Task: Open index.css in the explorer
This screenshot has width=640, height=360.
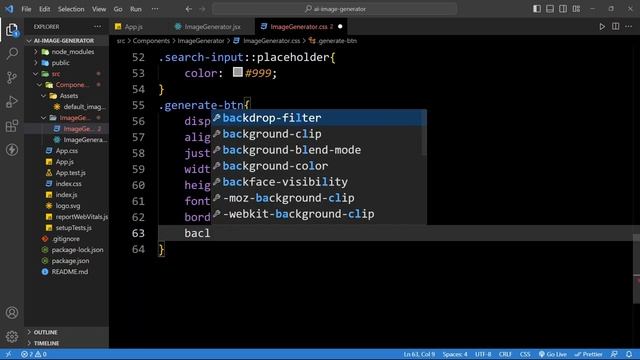Action: (x=67, y=184)
